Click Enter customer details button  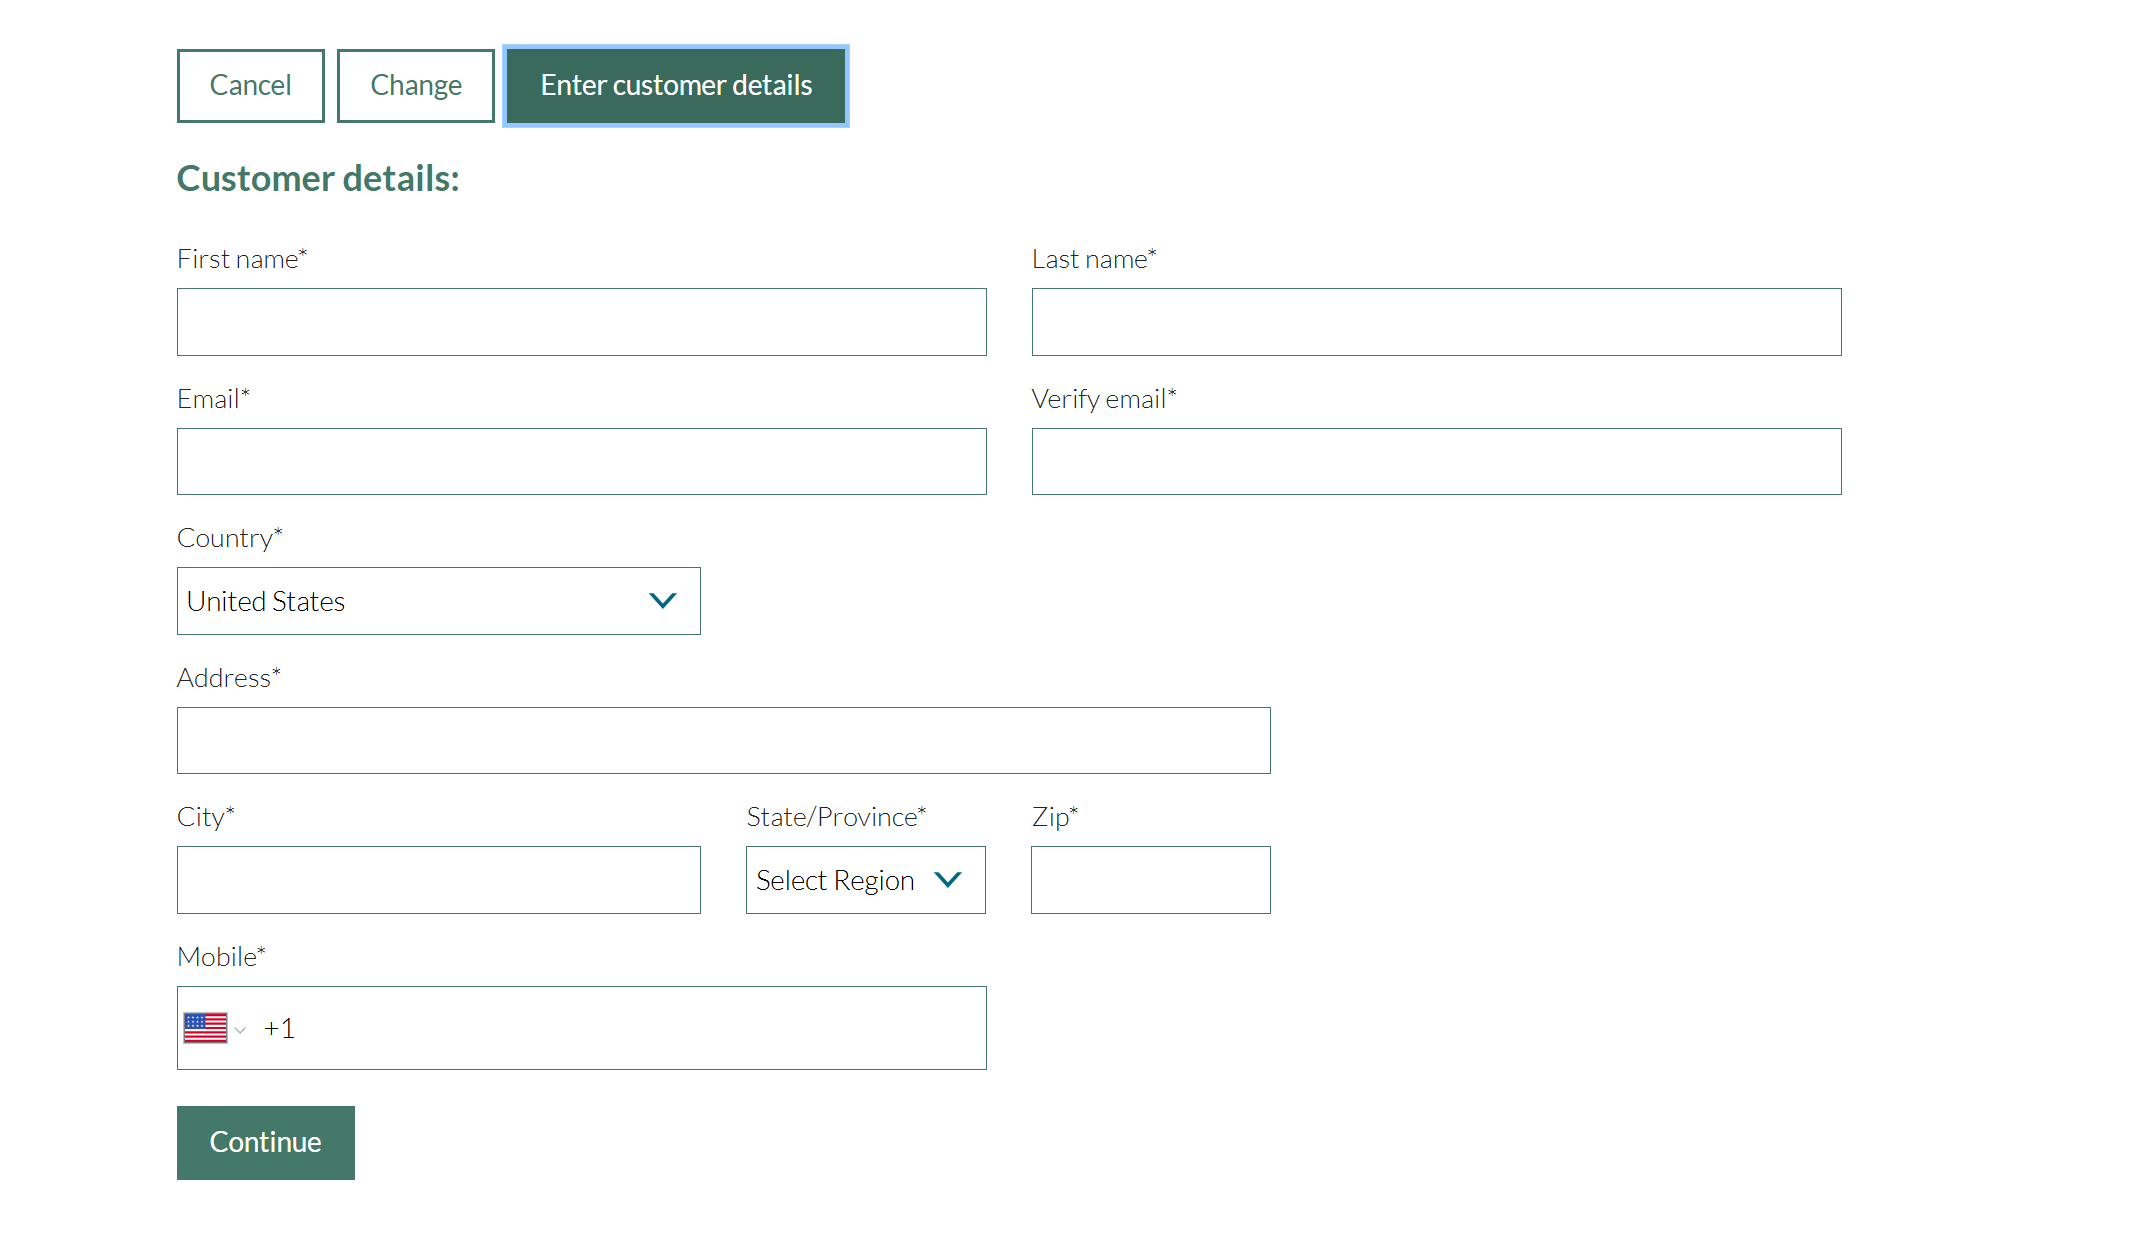(676, 86)
